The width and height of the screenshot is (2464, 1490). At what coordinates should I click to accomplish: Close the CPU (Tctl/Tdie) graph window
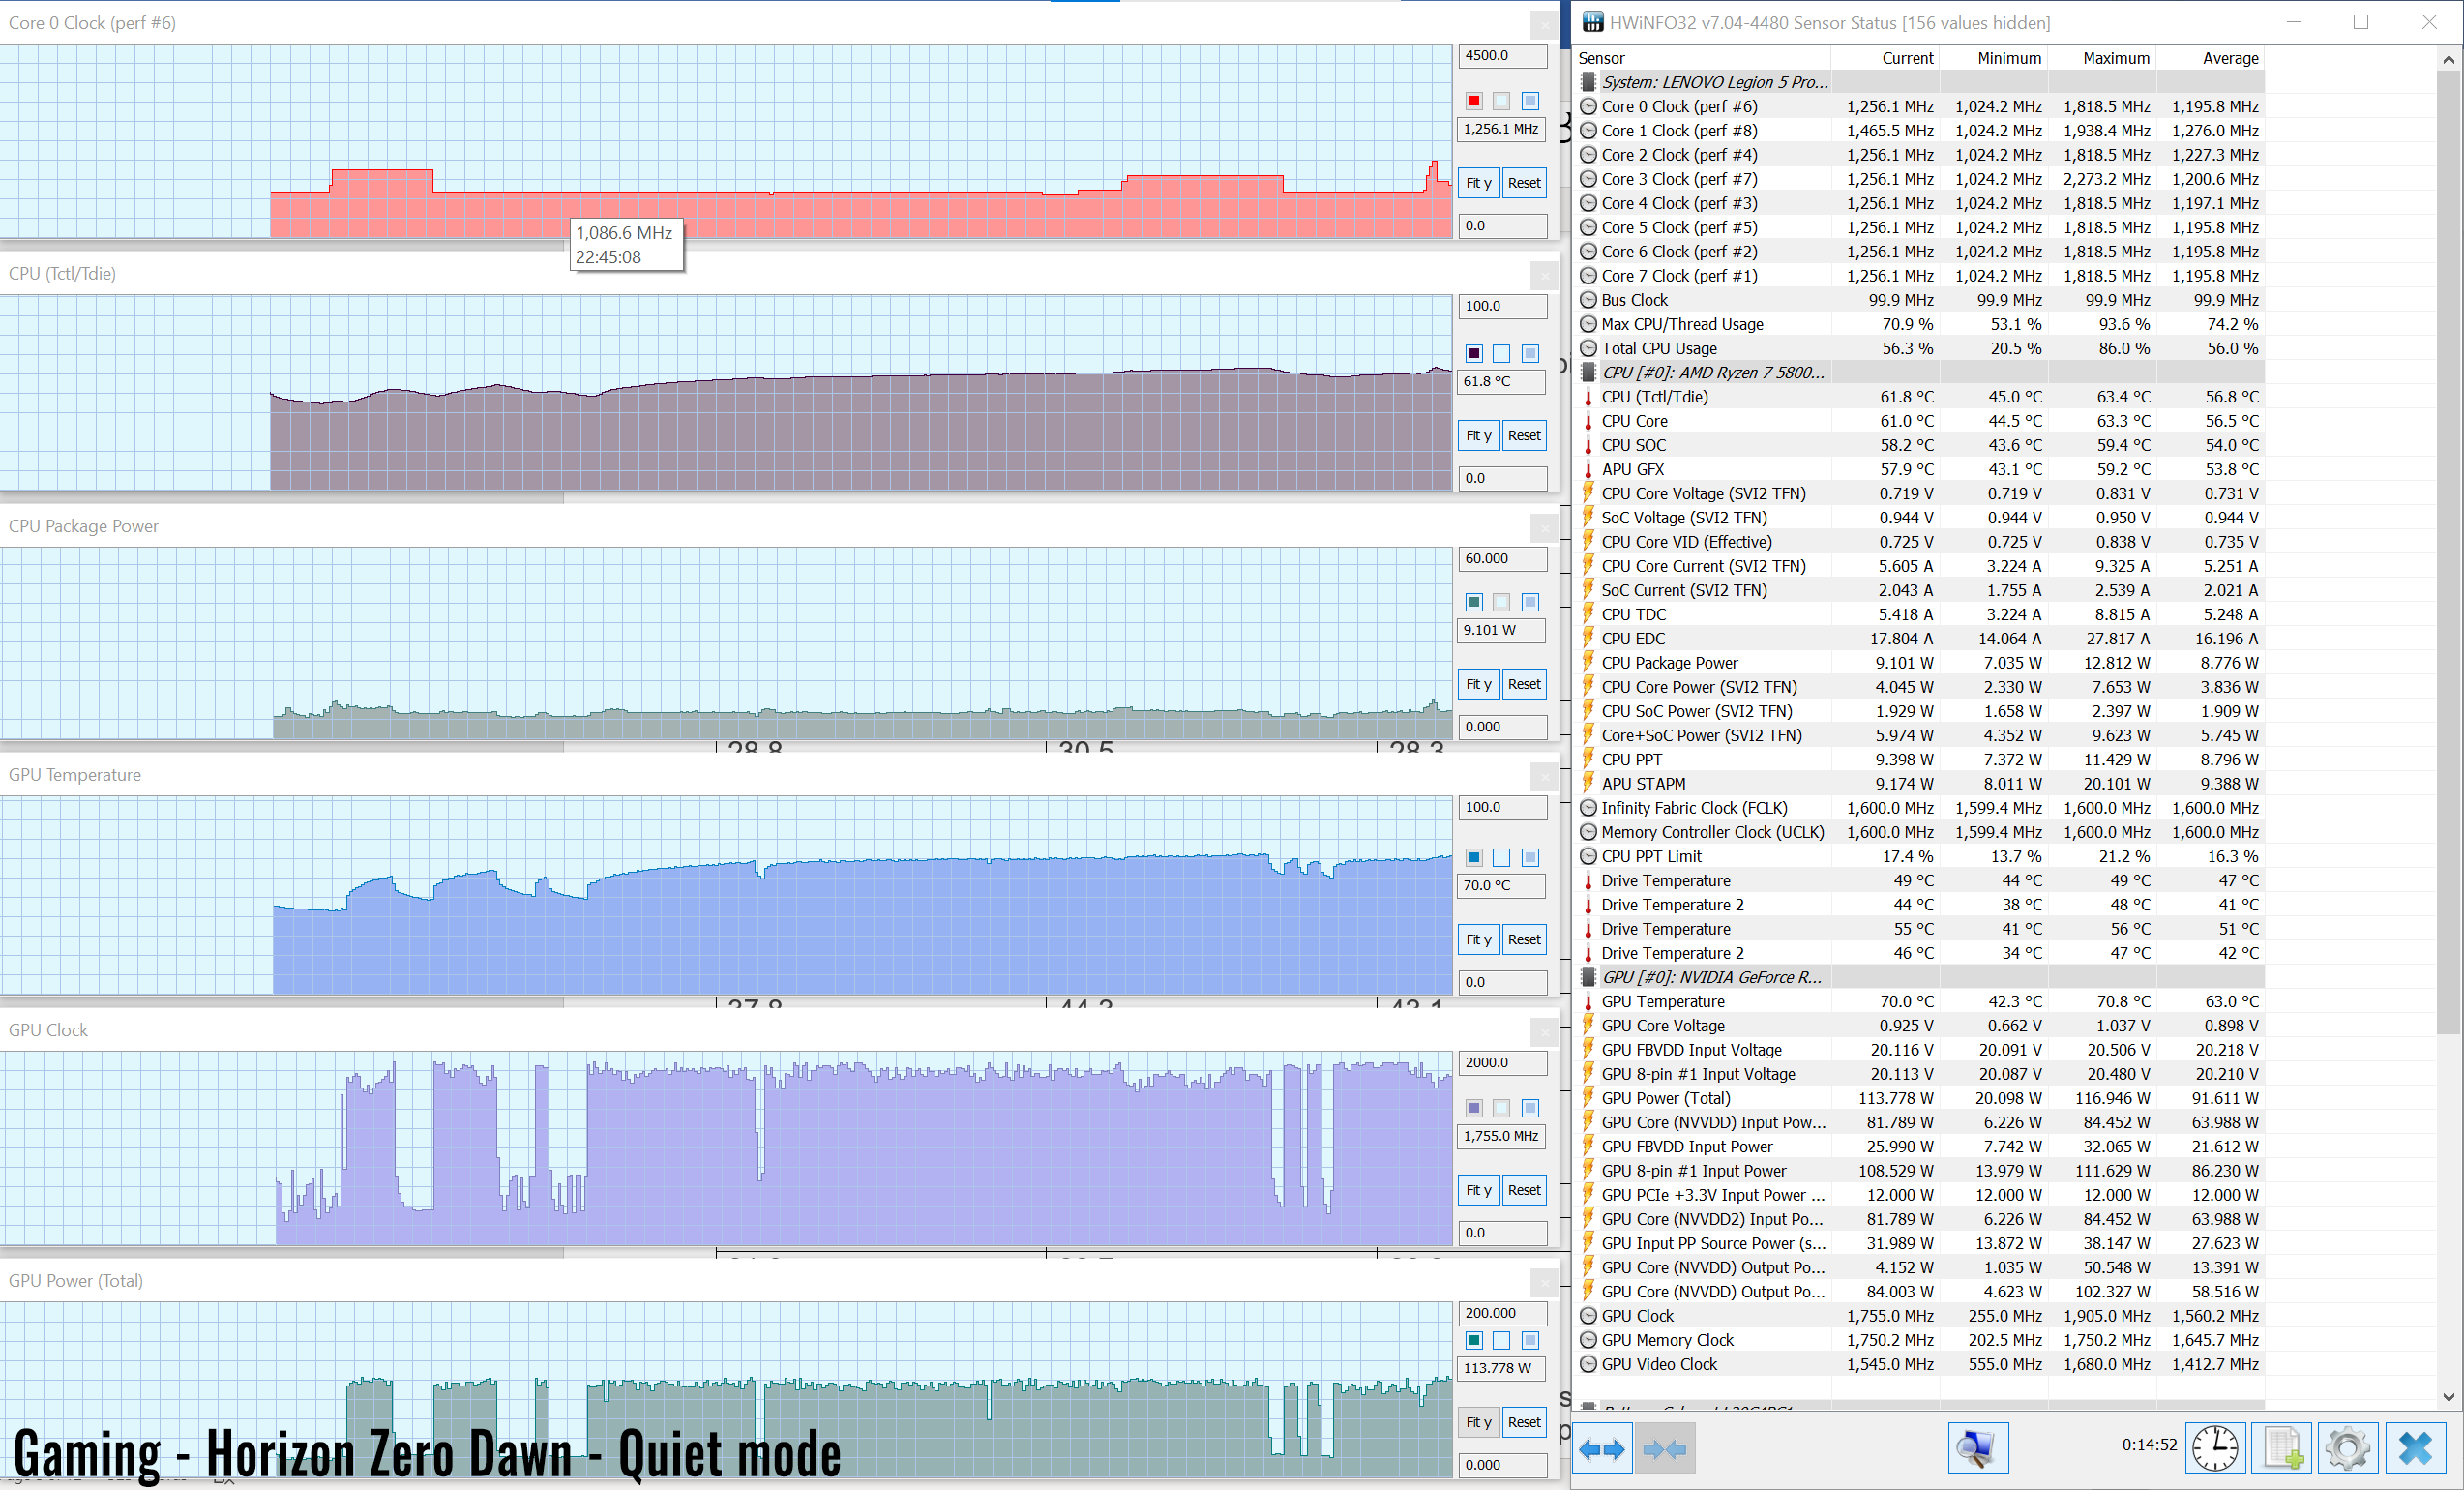1544,275
